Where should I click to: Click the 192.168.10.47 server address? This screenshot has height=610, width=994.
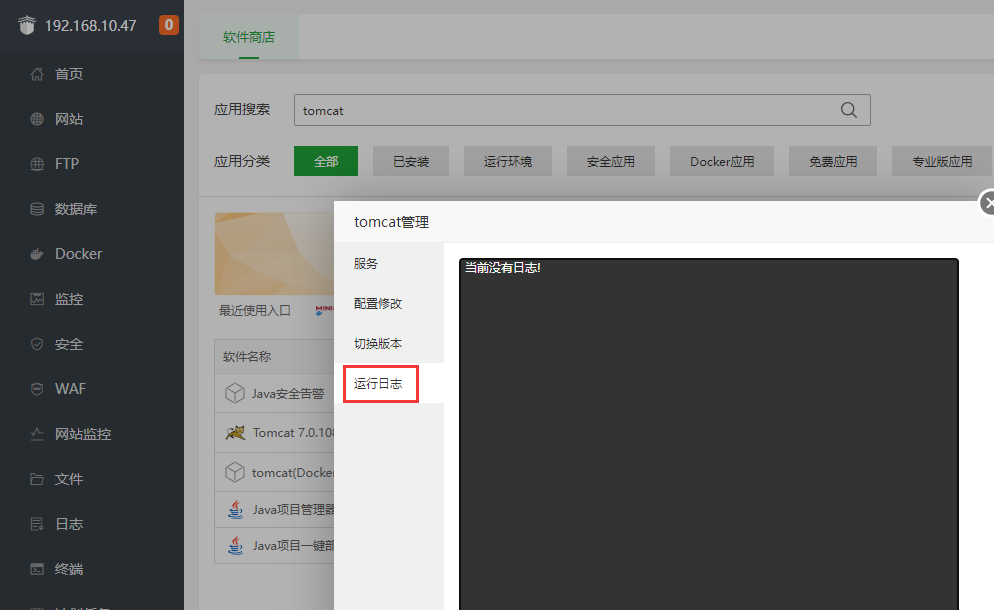(x=91, y=25)
